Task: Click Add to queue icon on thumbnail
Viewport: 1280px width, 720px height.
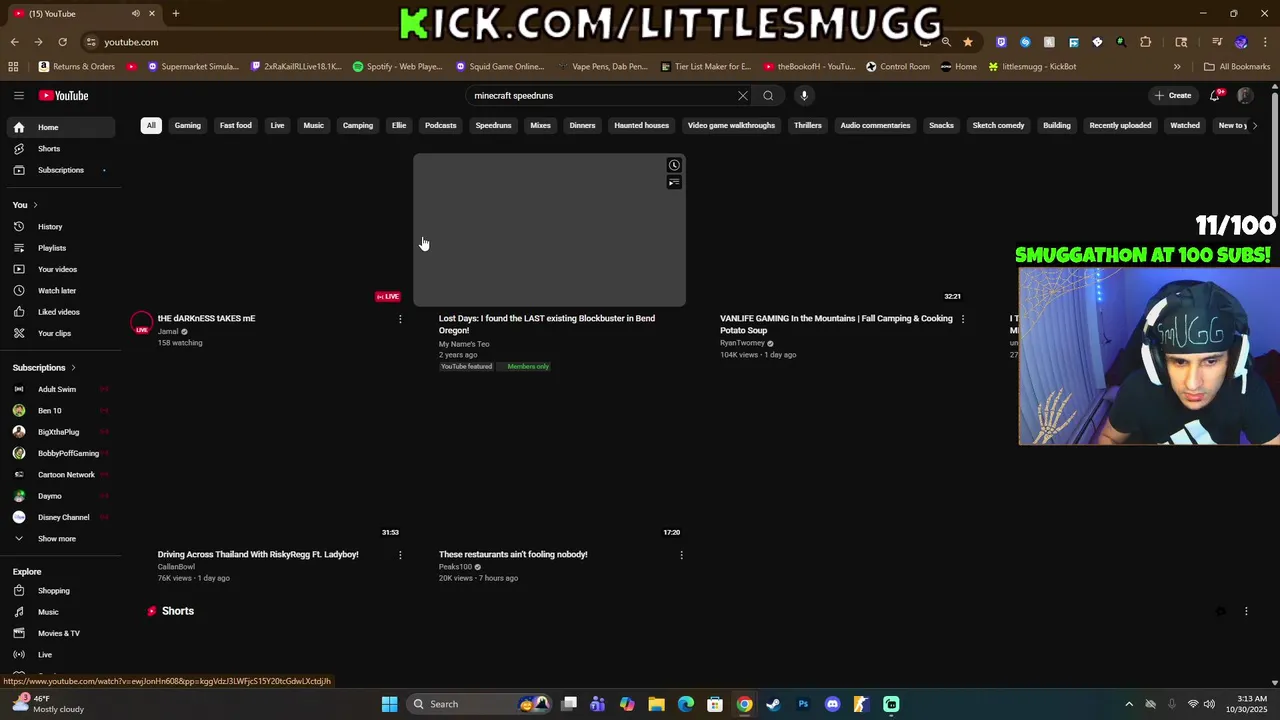Action: (x=674, y=182)
